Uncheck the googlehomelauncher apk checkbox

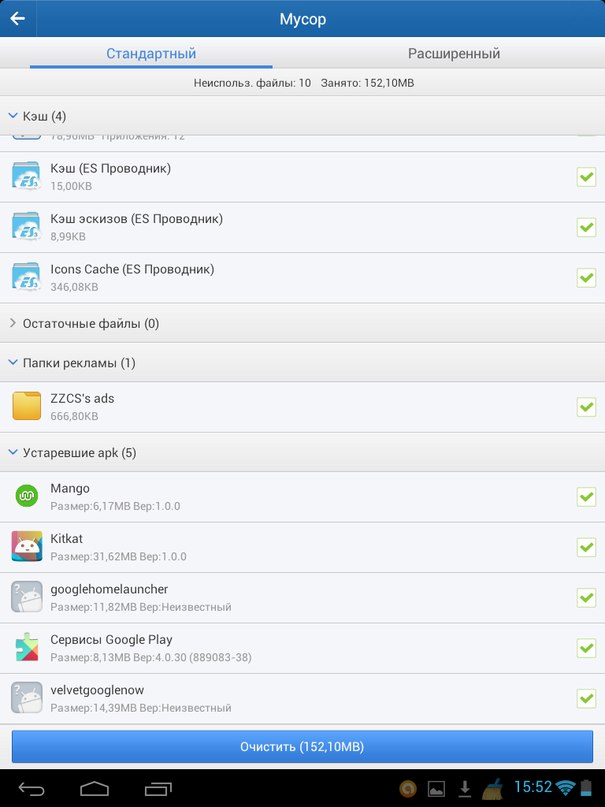[x=586, y=597]
